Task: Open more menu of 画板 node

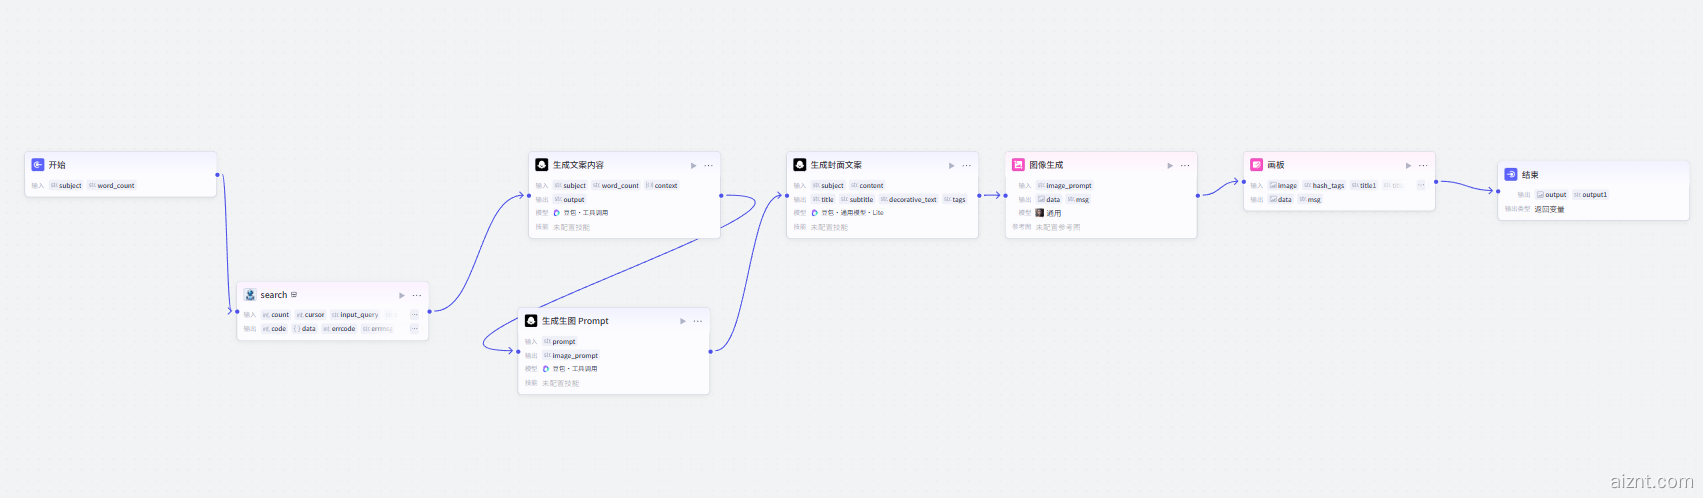Action: point(1423,166)
